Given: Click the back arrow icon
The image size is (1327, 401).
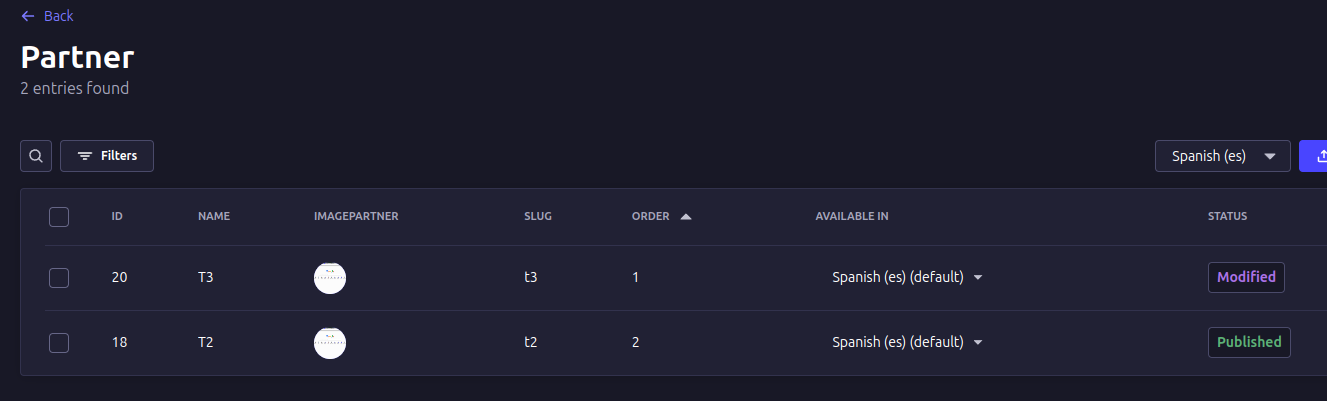Looking at the screenshot, I should (x=28, y=16).
